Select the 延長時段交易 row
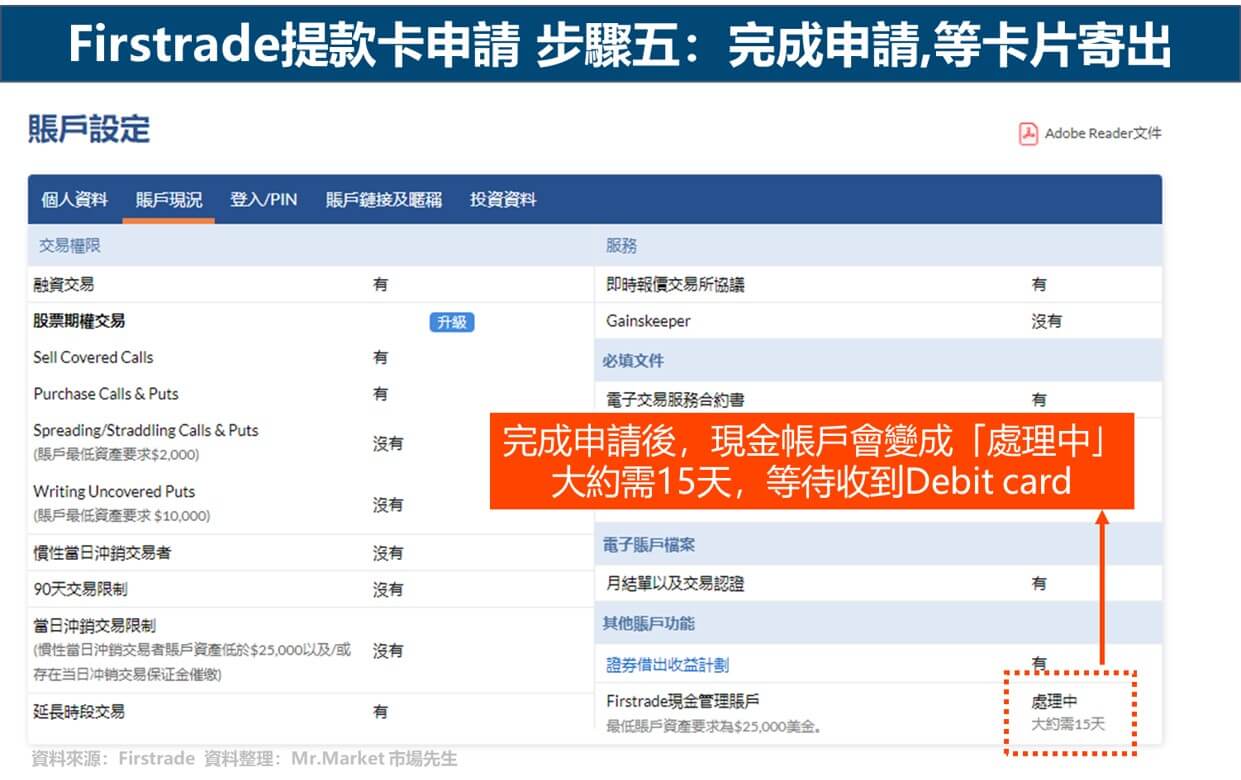Viewport: 1241px width, 780px height. [79, 712]
